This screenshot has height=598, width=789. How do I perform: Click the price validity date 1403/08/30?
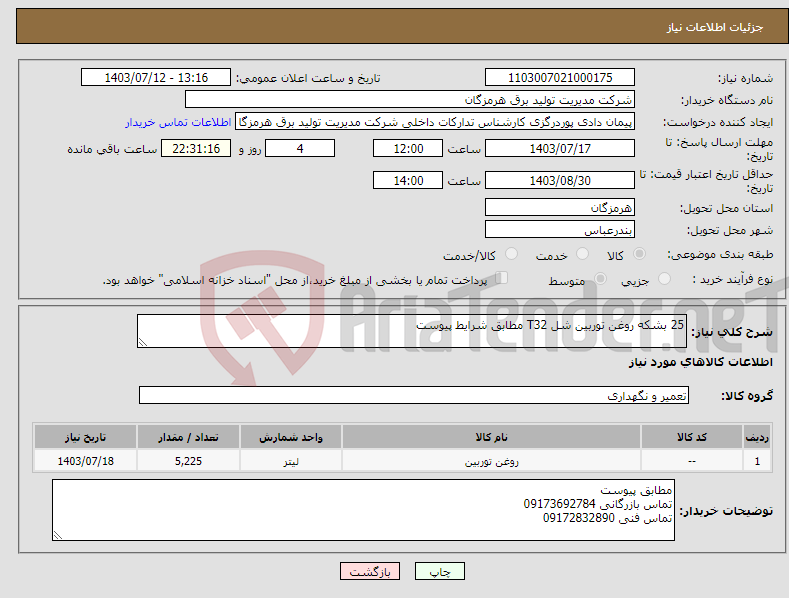[560, 180]
